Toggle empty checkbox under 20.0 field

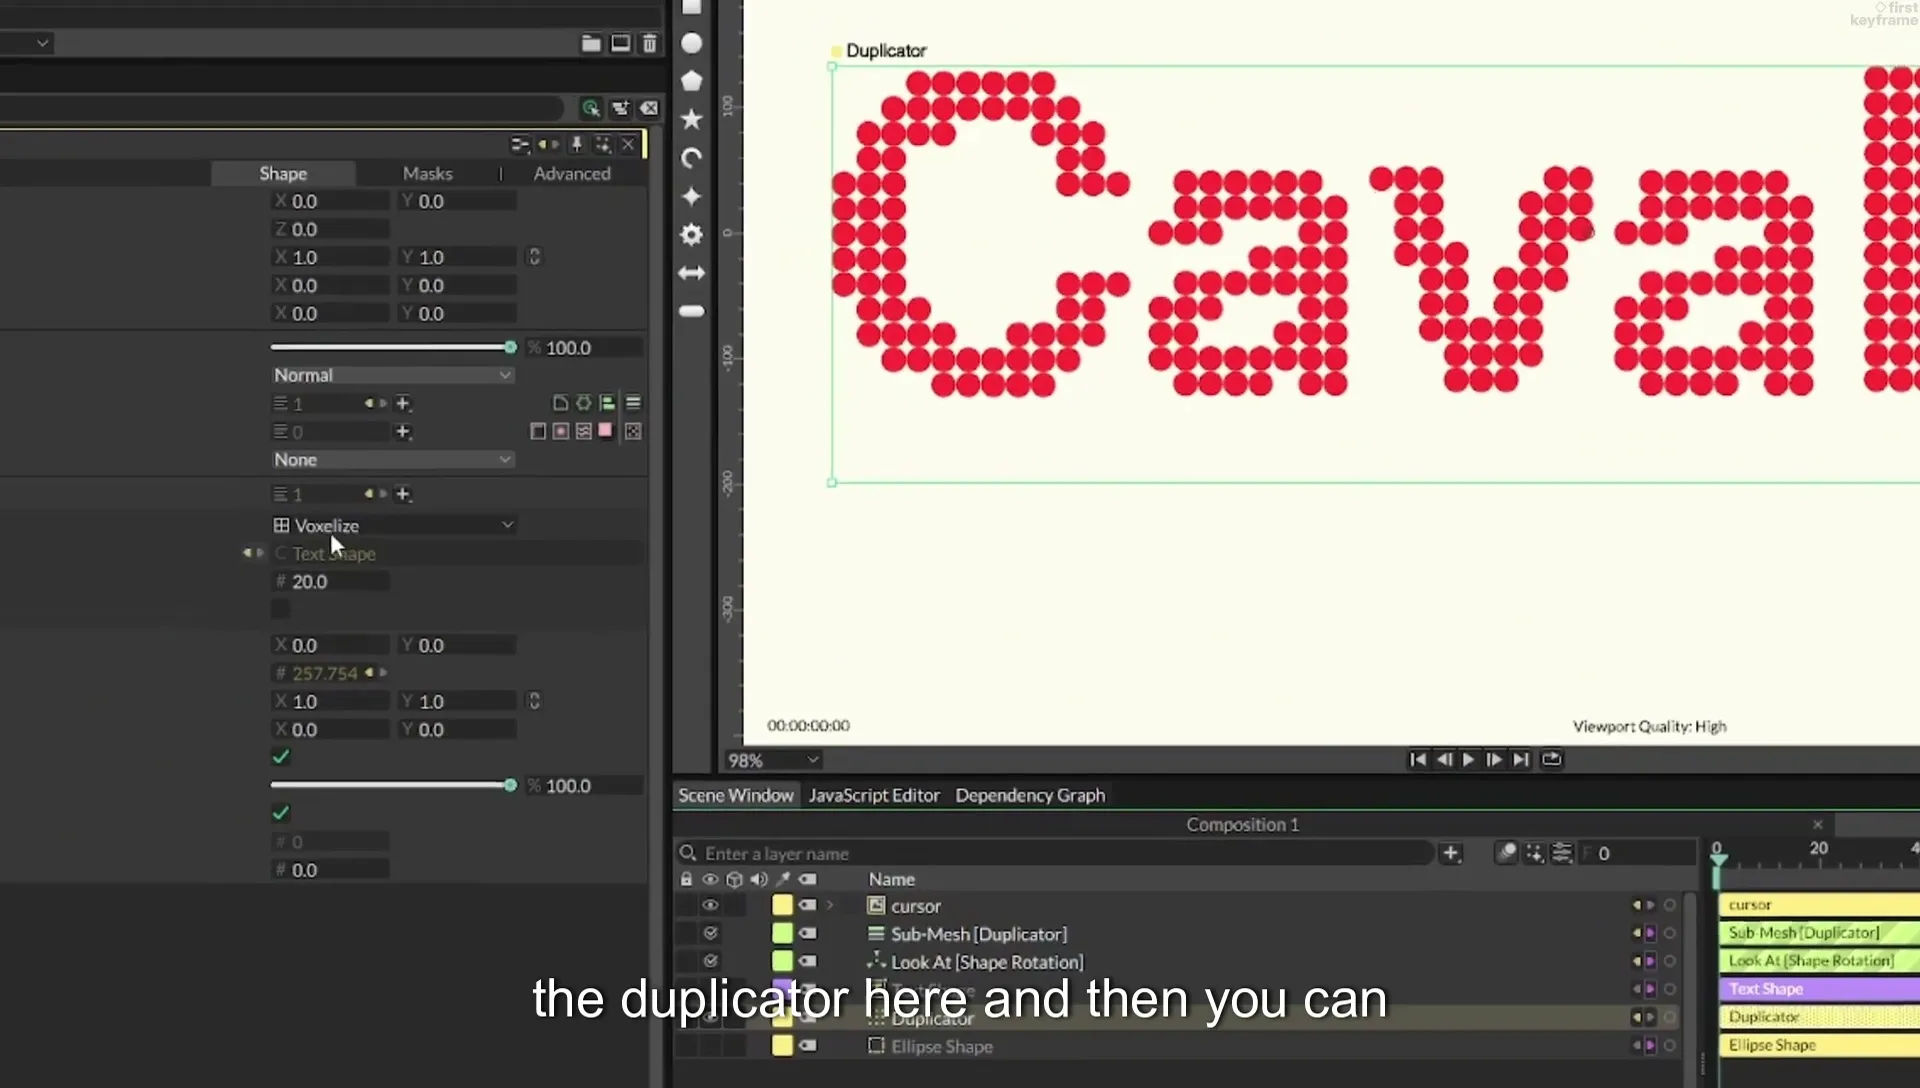click(x=281, y=609)
